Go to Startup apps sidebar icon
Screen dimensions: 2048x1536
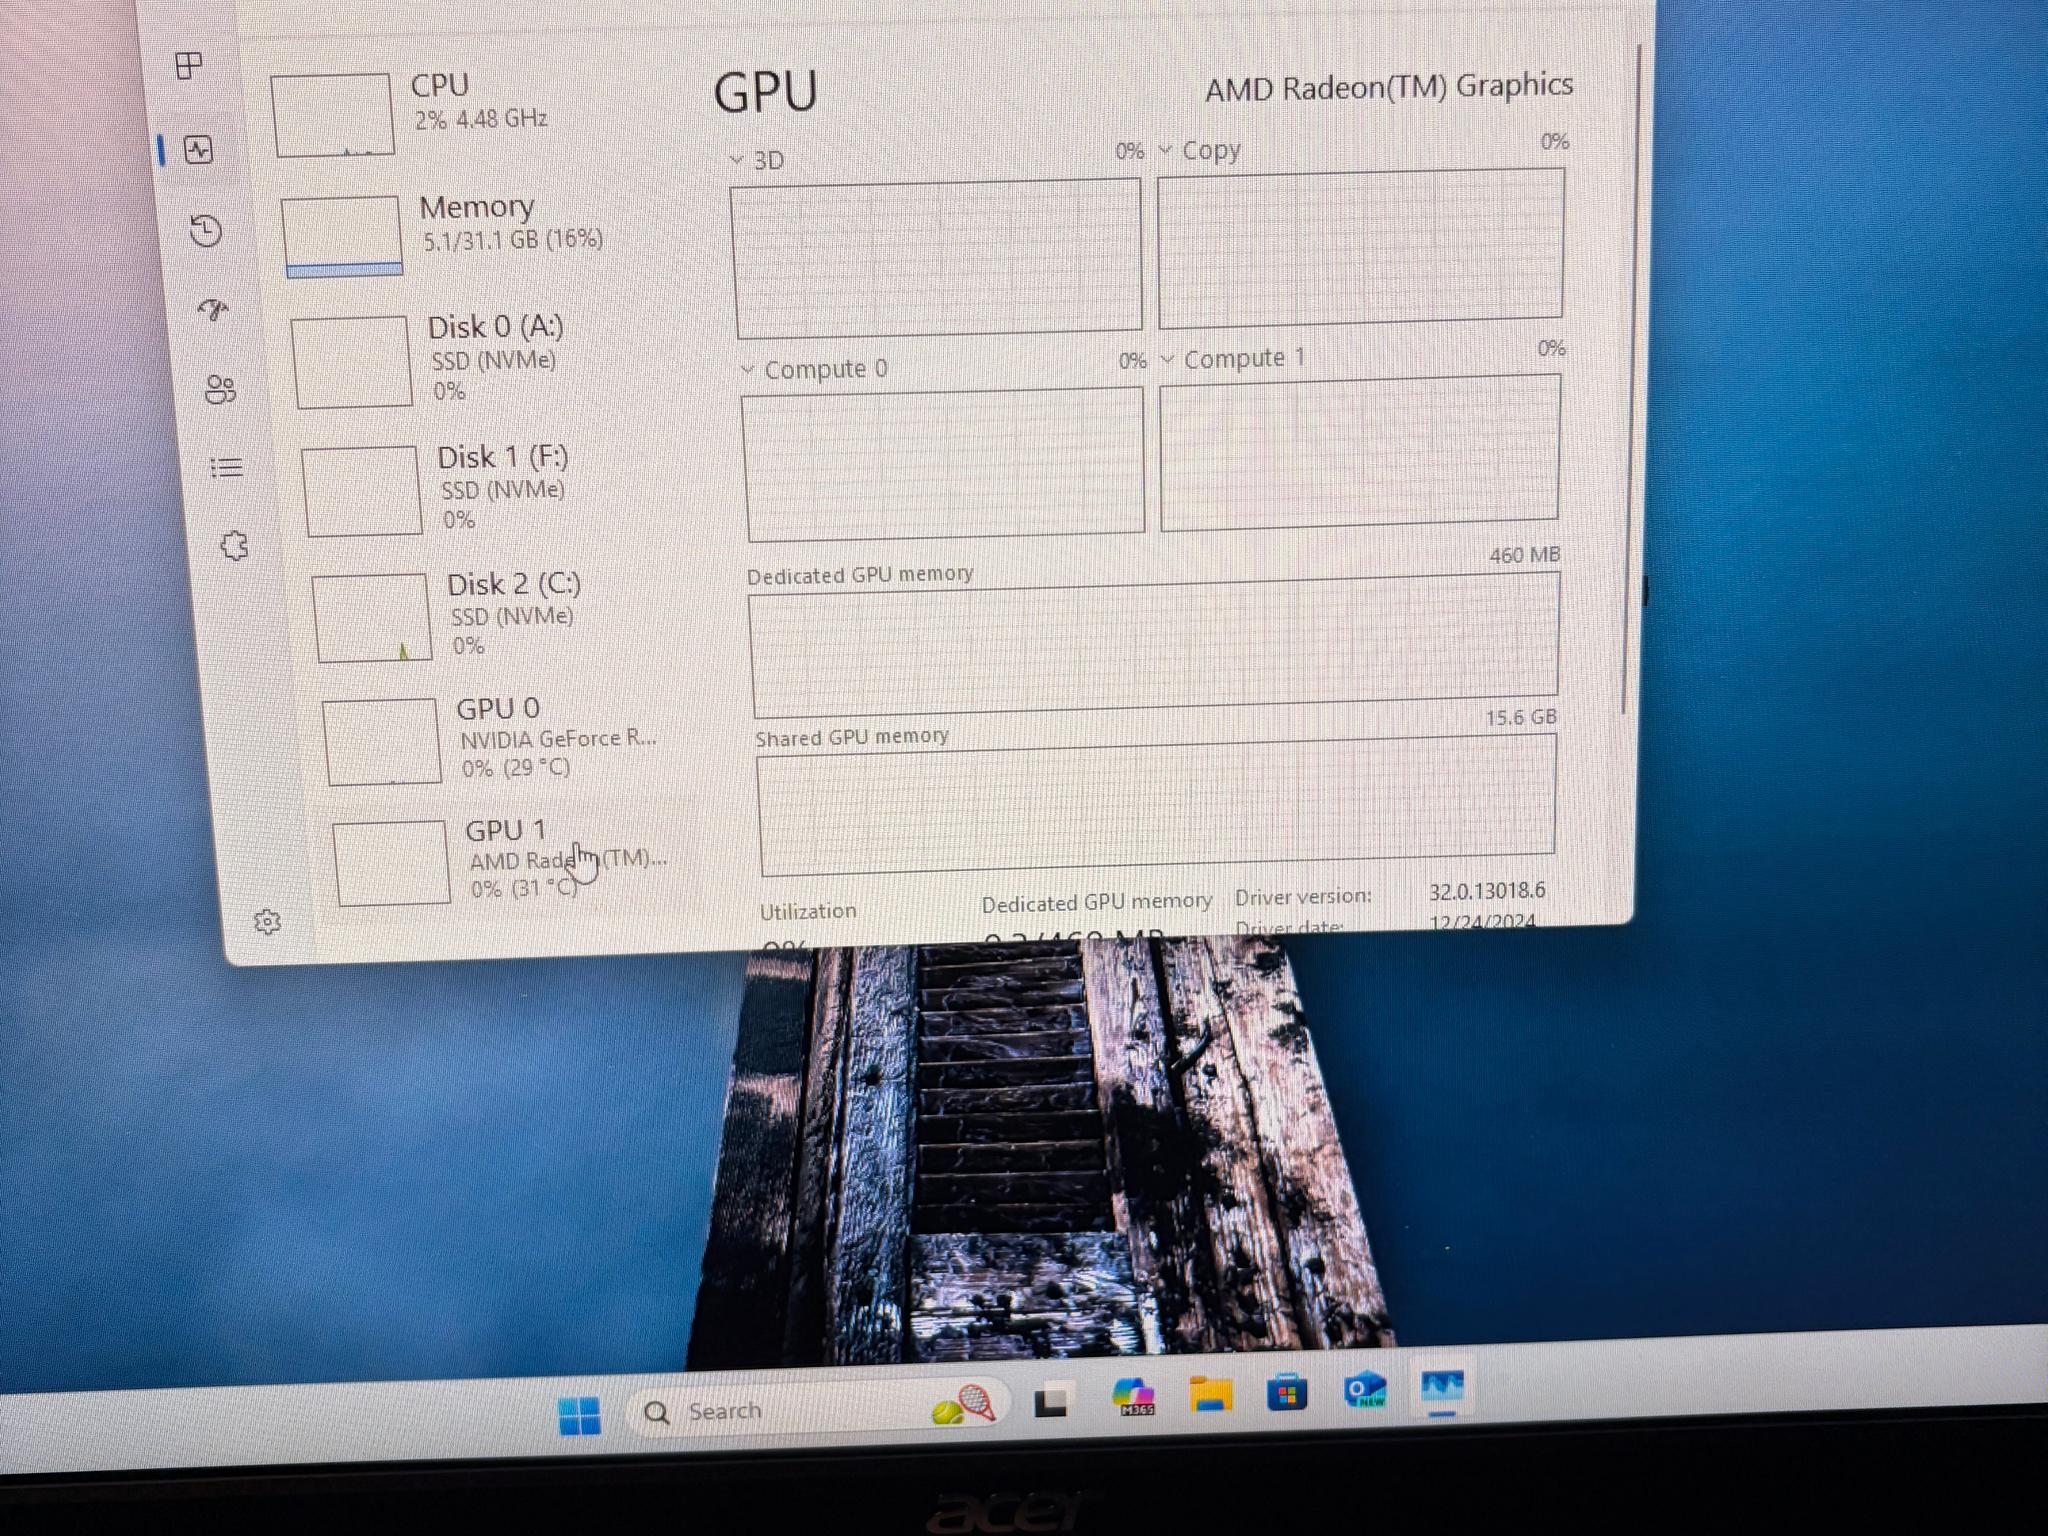coord(214,309)
